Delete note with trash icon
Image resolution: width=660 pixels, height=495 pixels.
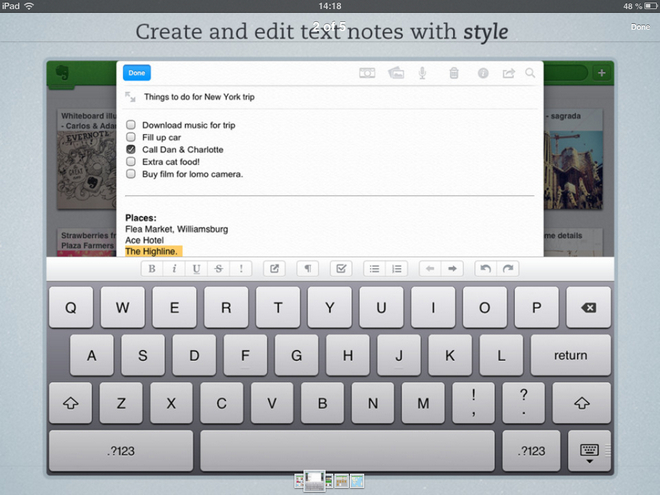(453, 73)
